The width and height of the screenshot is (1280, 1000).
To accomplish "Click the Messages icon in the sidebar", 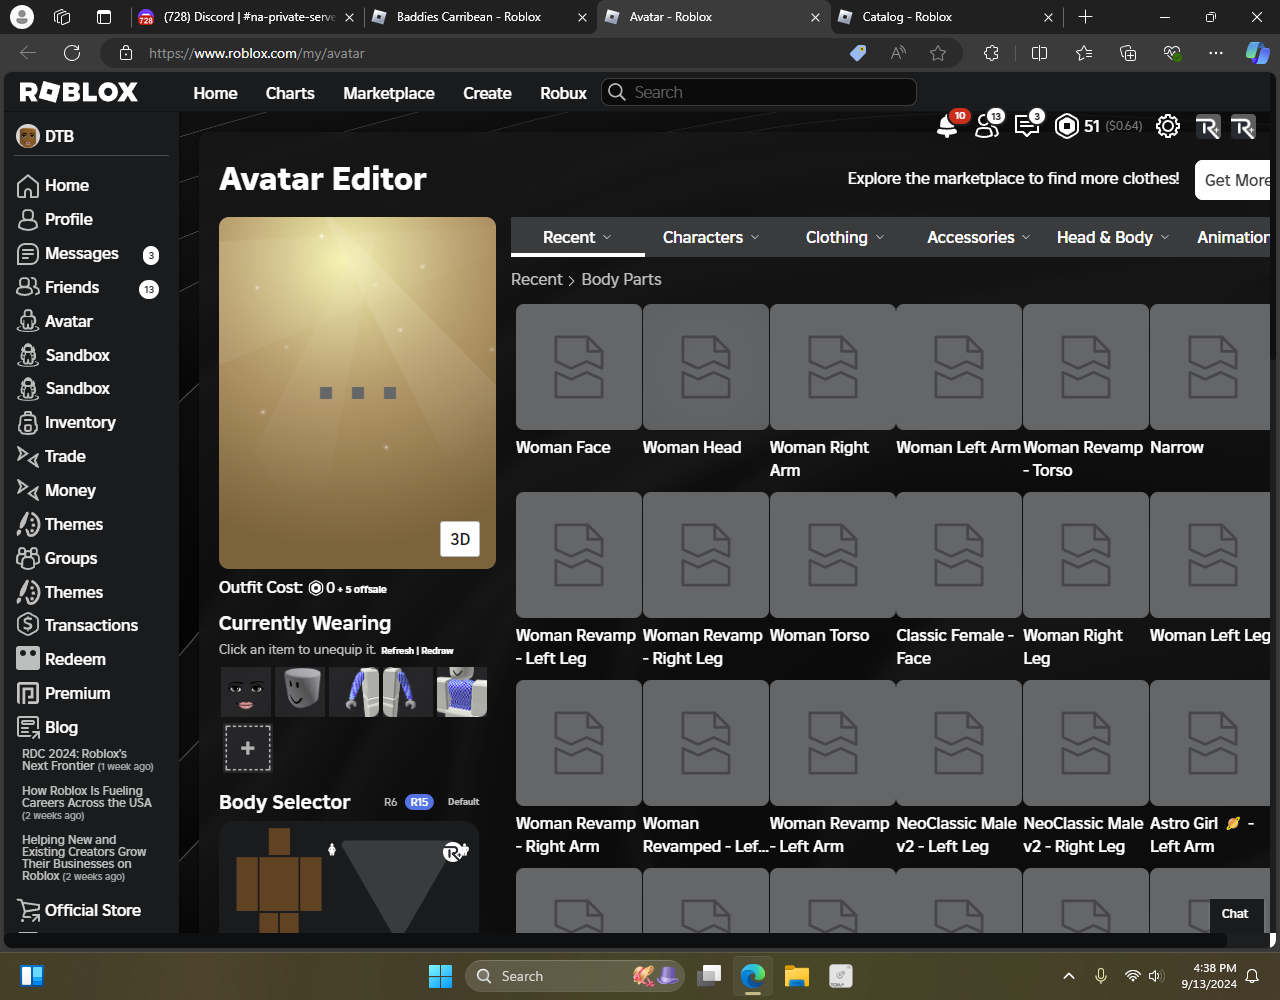I will (28, 253).
